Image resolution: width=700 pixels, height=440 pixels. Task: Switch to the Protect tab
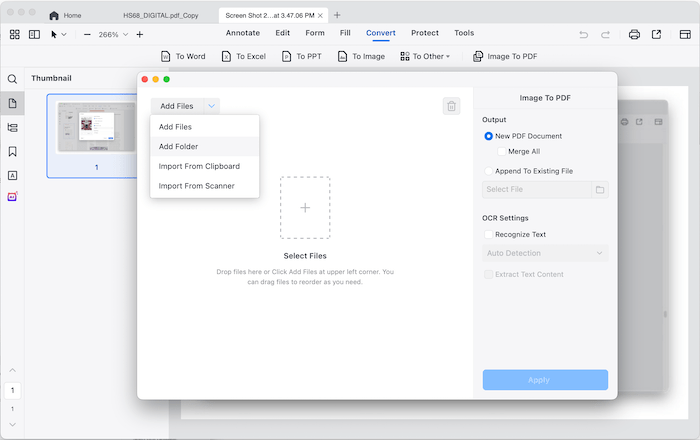(425, 33)
